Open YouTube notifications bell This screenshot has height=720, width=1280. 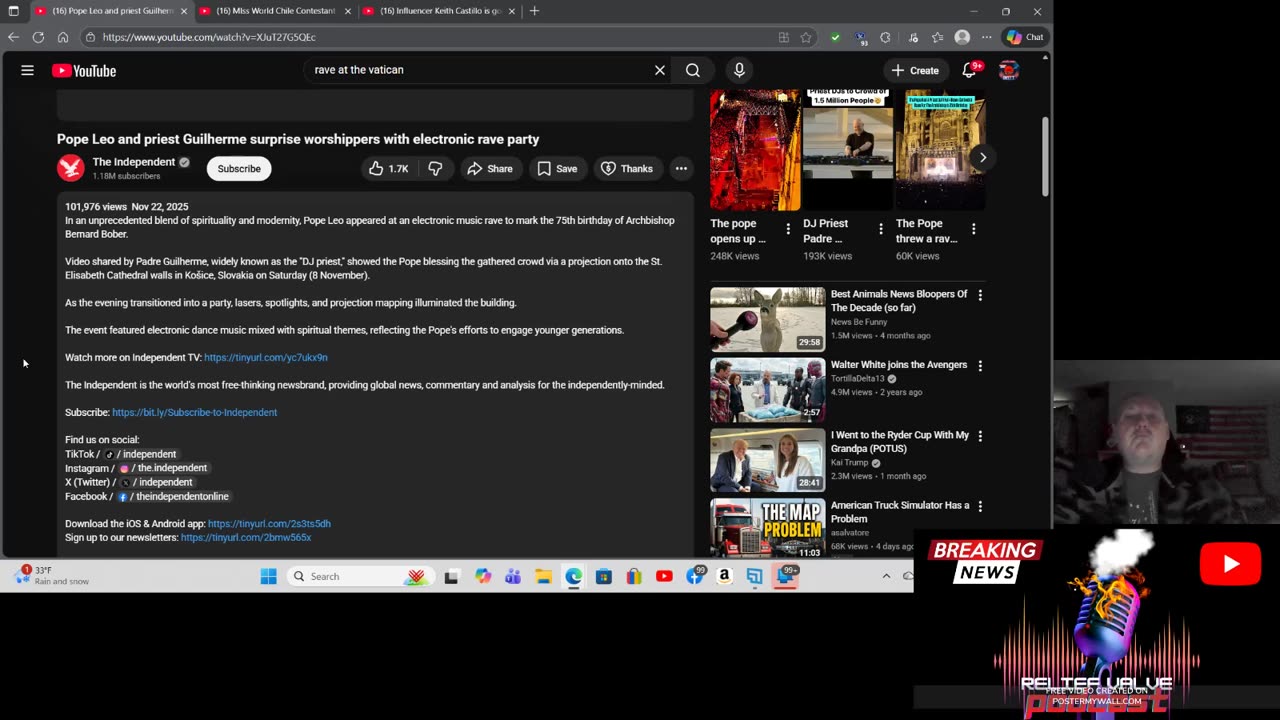(969, 70)
